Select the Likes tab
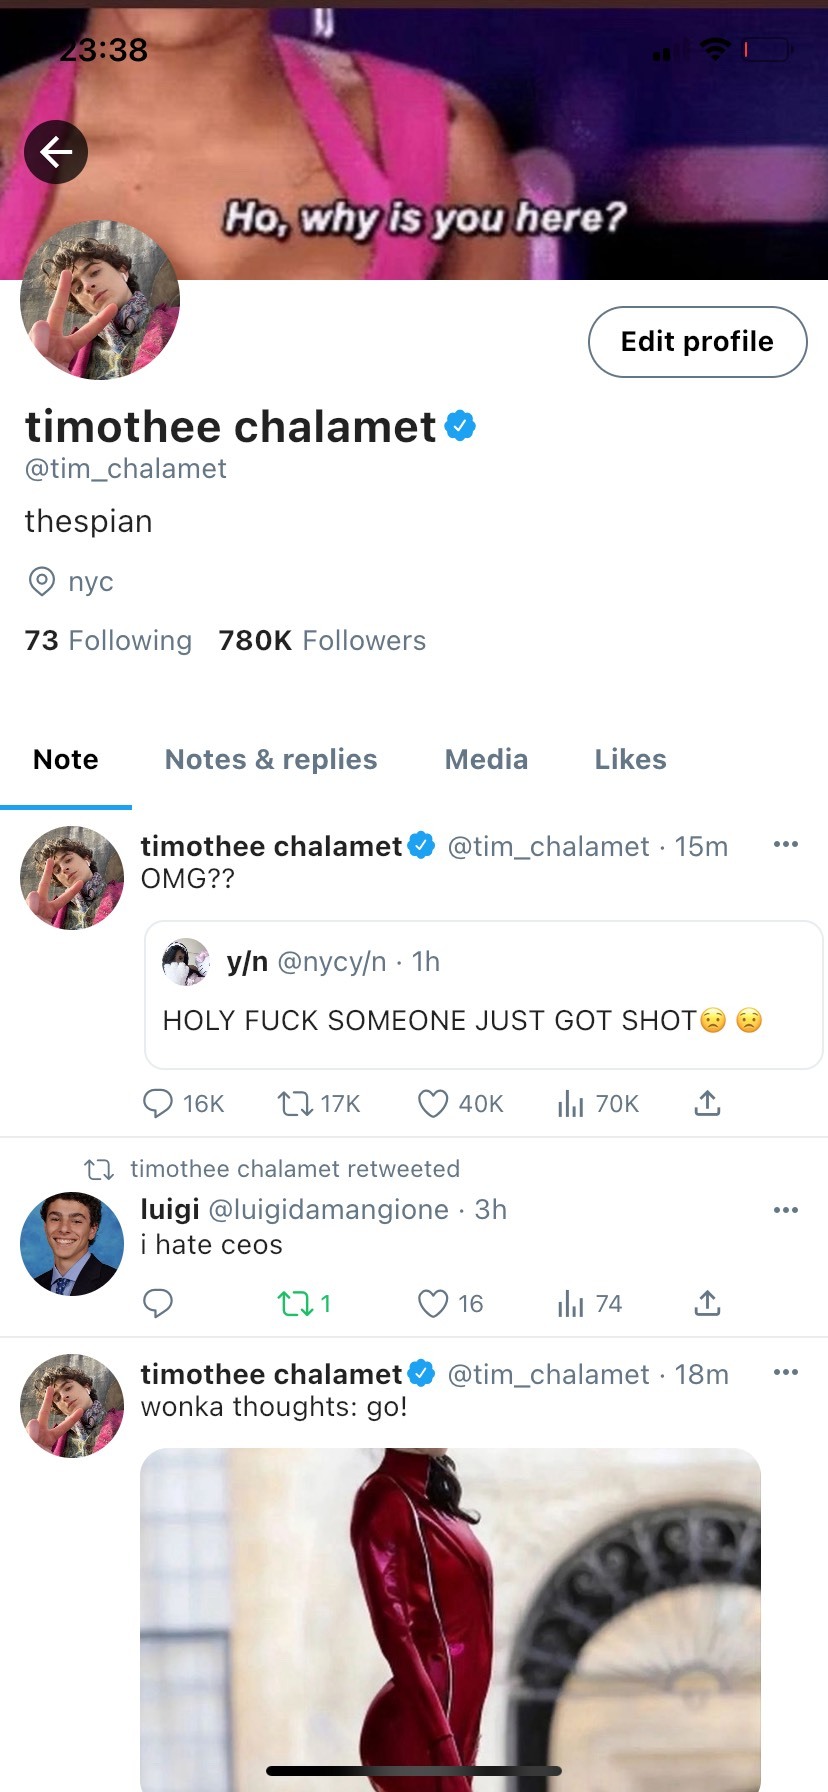828x1792 pixels. pyautogui.click(x=630, y=760)
